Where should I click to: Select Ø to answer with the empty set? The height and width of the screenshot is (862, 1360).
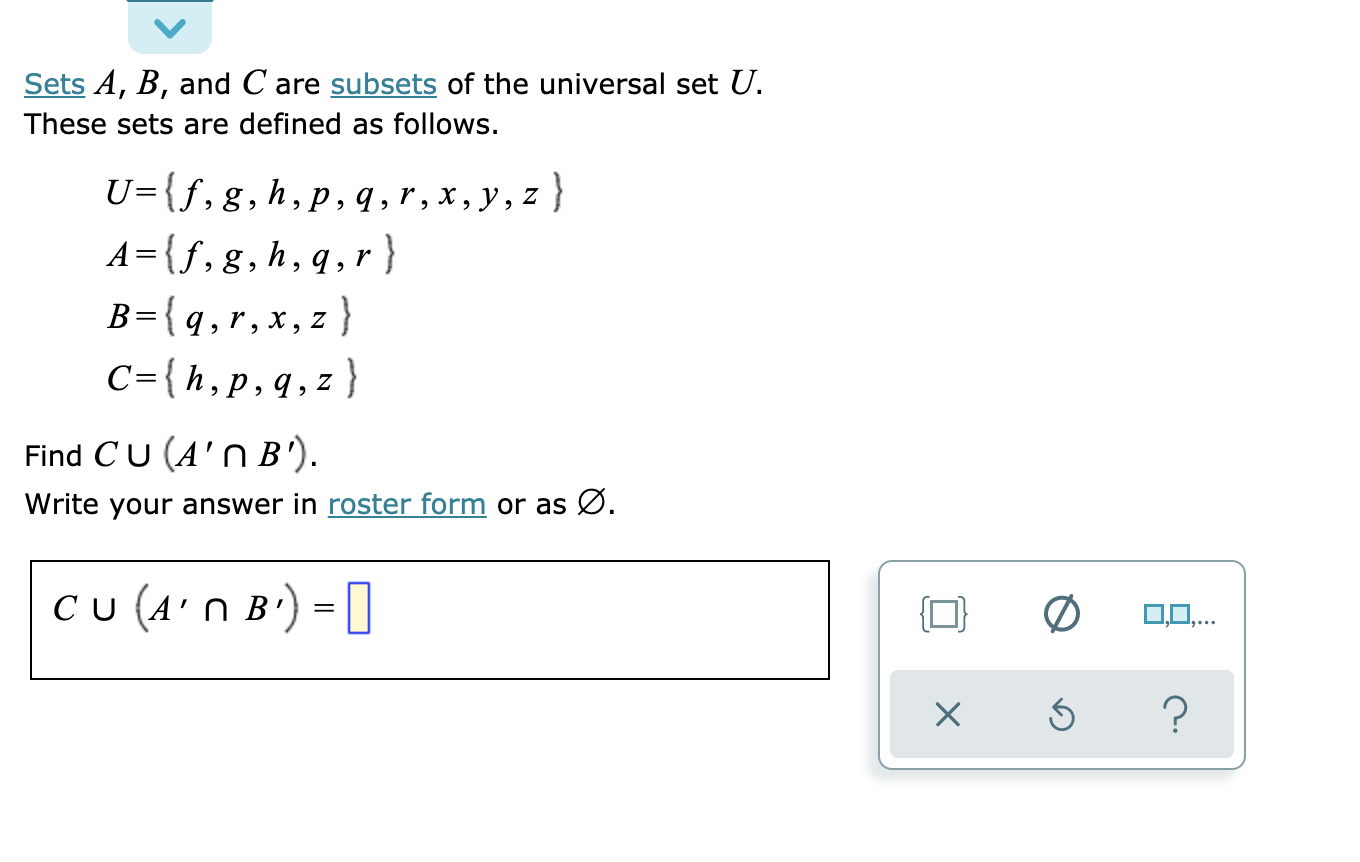(1062, 614)
